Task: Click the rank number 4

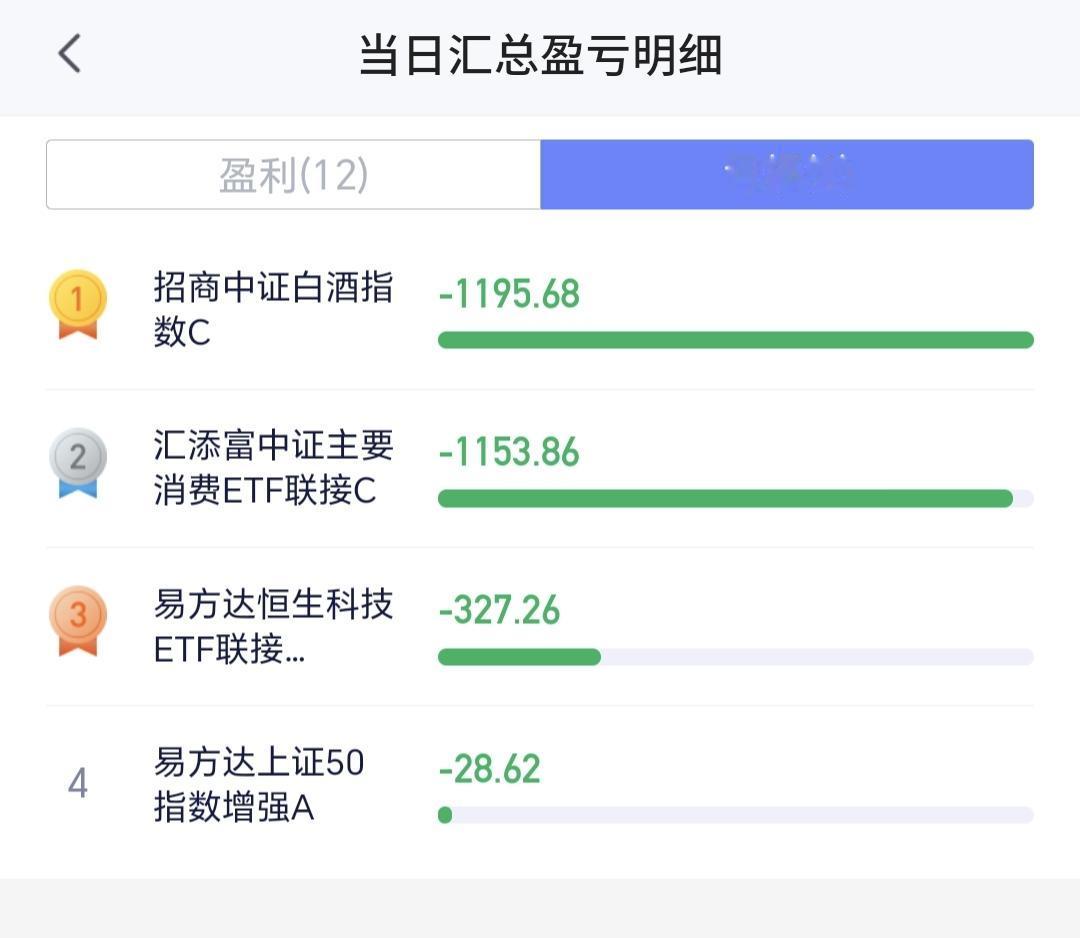Action: point(78,783)
